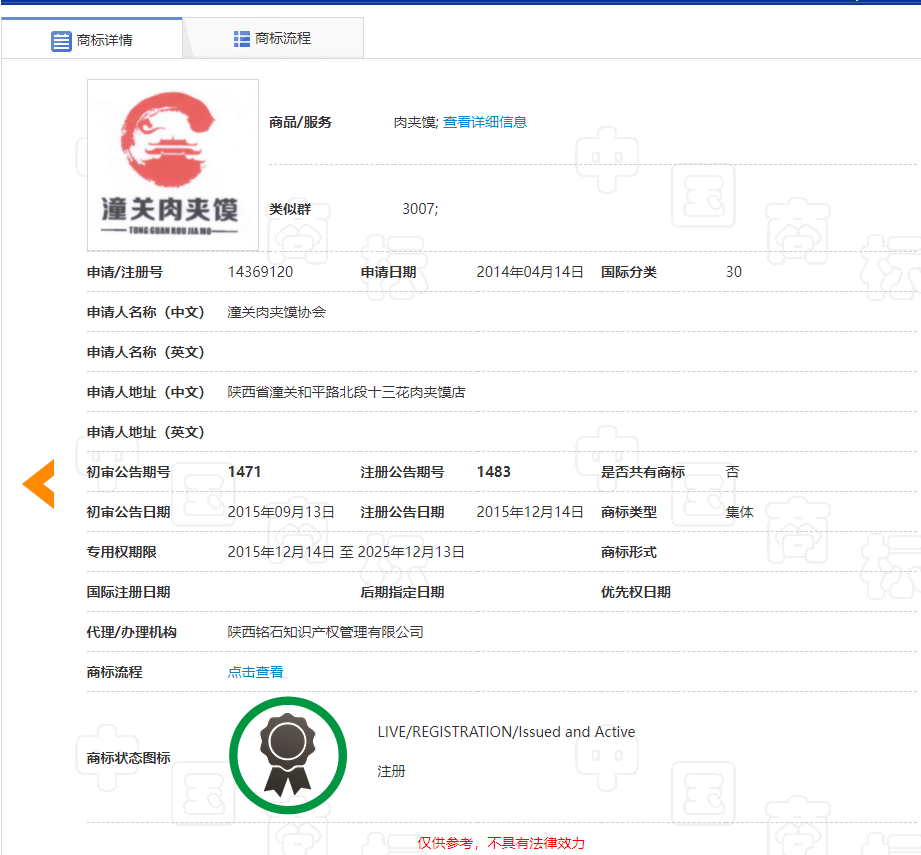Click the LIVE/REGISTRATION/Issued and Active status text
This screenshot has width=921, height=855.
point(506,732)
